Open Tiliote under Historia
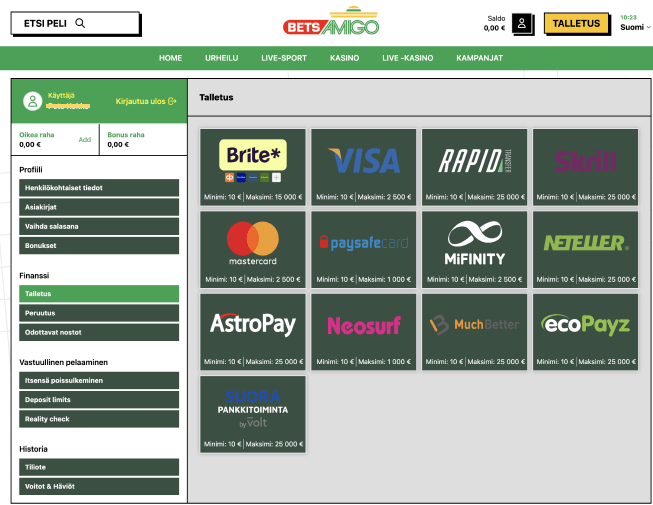Screen dimensions: 653x505 tap(99, 467)
